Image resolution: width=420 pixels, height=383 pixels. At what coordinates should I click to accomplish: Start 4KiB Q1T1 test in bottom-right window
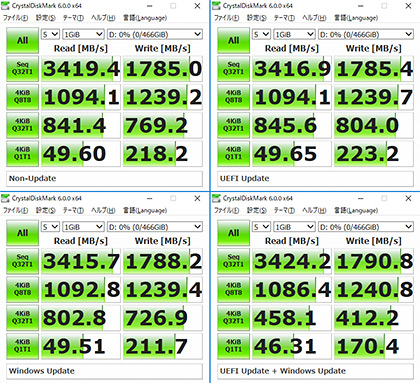point(233,346)
